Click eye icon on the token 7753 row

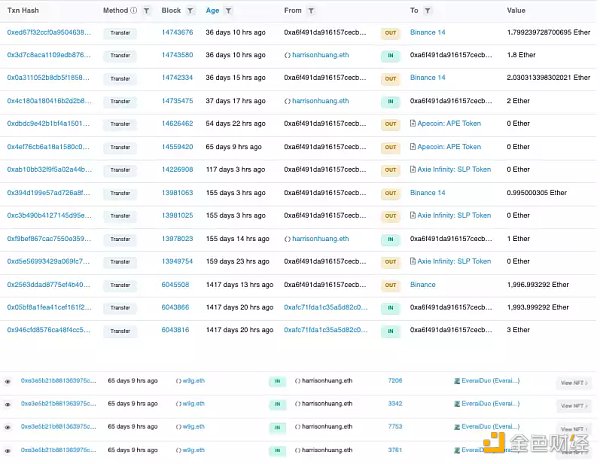click(7, 427)
